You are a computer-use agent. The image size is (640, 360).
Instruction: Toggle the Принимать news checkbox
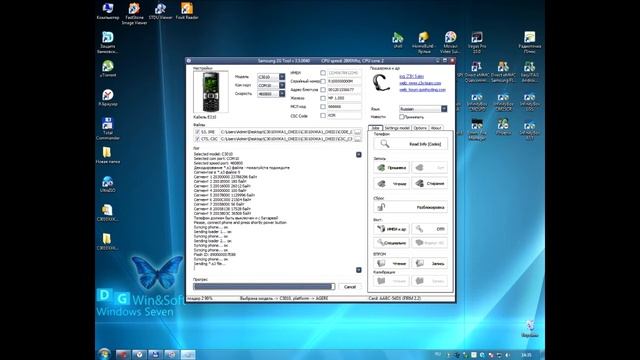click(x=402, y=117)
